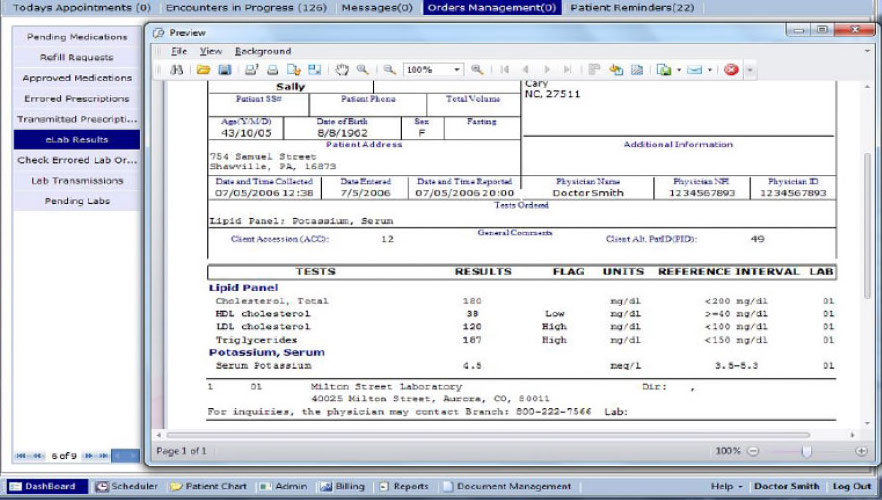Open the Export Document dropdown arrow

tap(678, 70)
